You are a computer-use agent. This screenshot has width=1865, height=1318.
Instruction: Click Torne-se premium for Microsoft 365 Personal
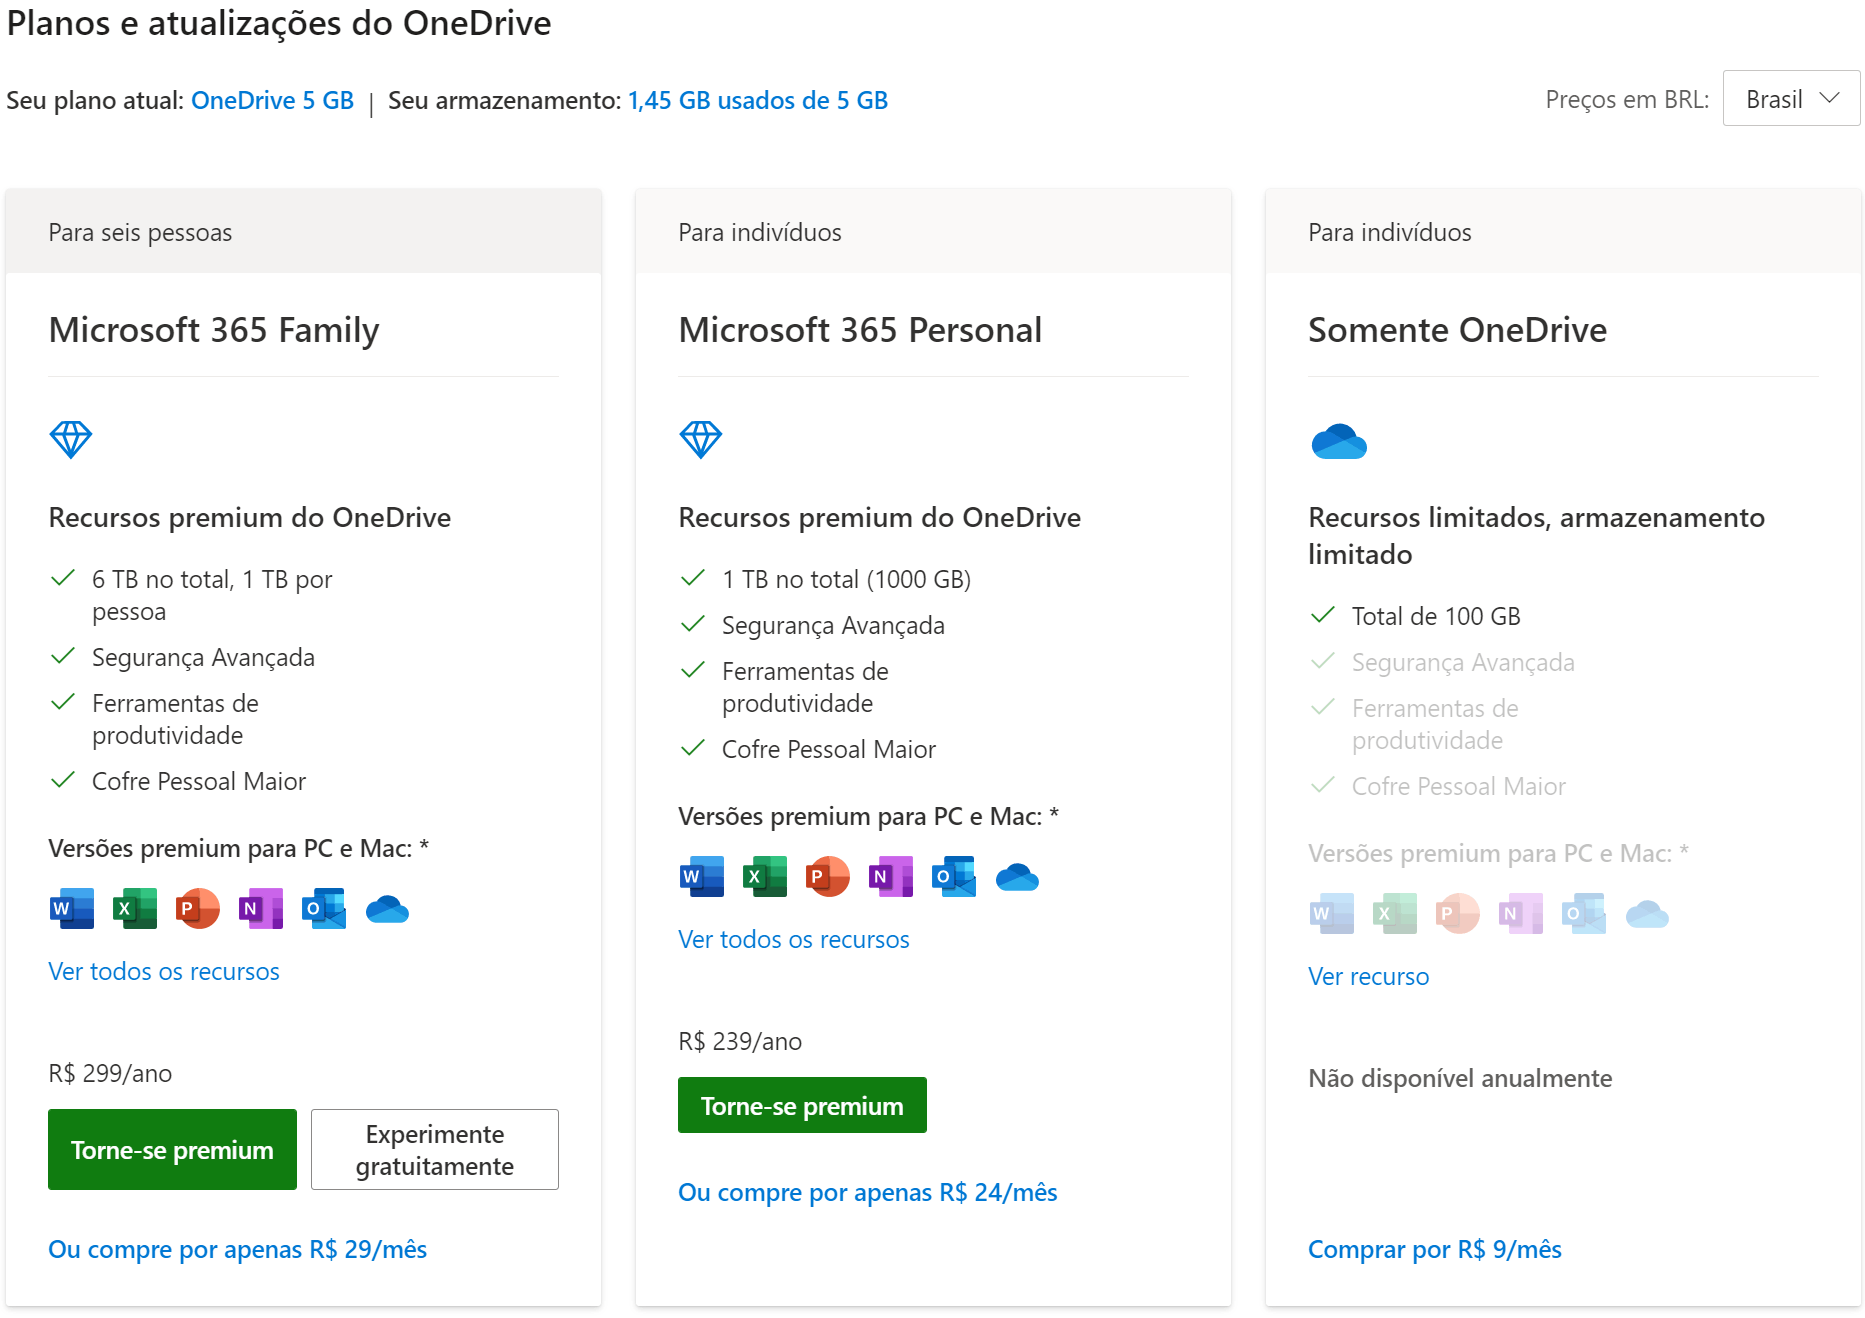802,1105
